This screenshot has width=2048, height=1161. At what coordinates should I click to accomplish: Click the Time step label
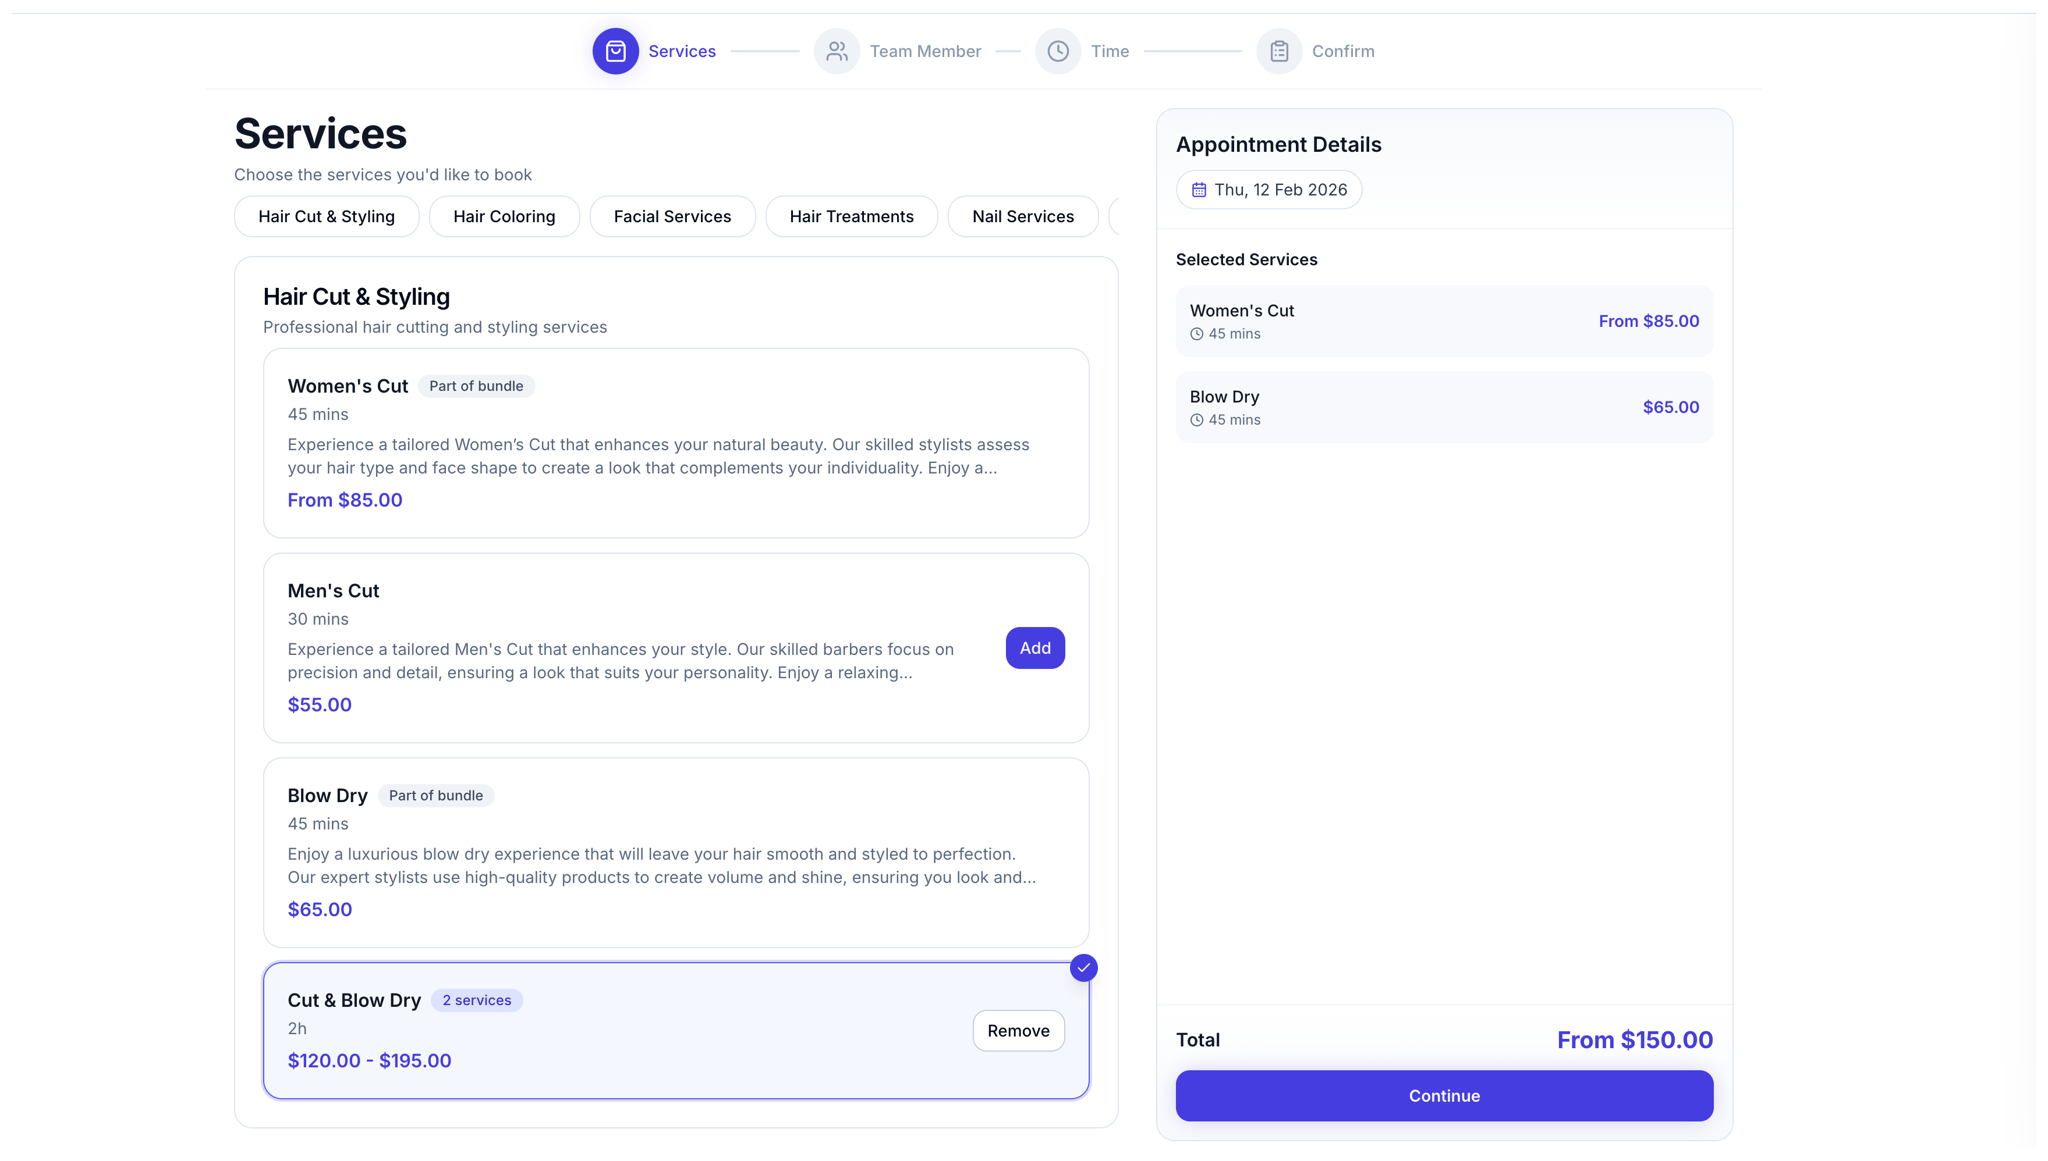click(x=1110, y=51)
